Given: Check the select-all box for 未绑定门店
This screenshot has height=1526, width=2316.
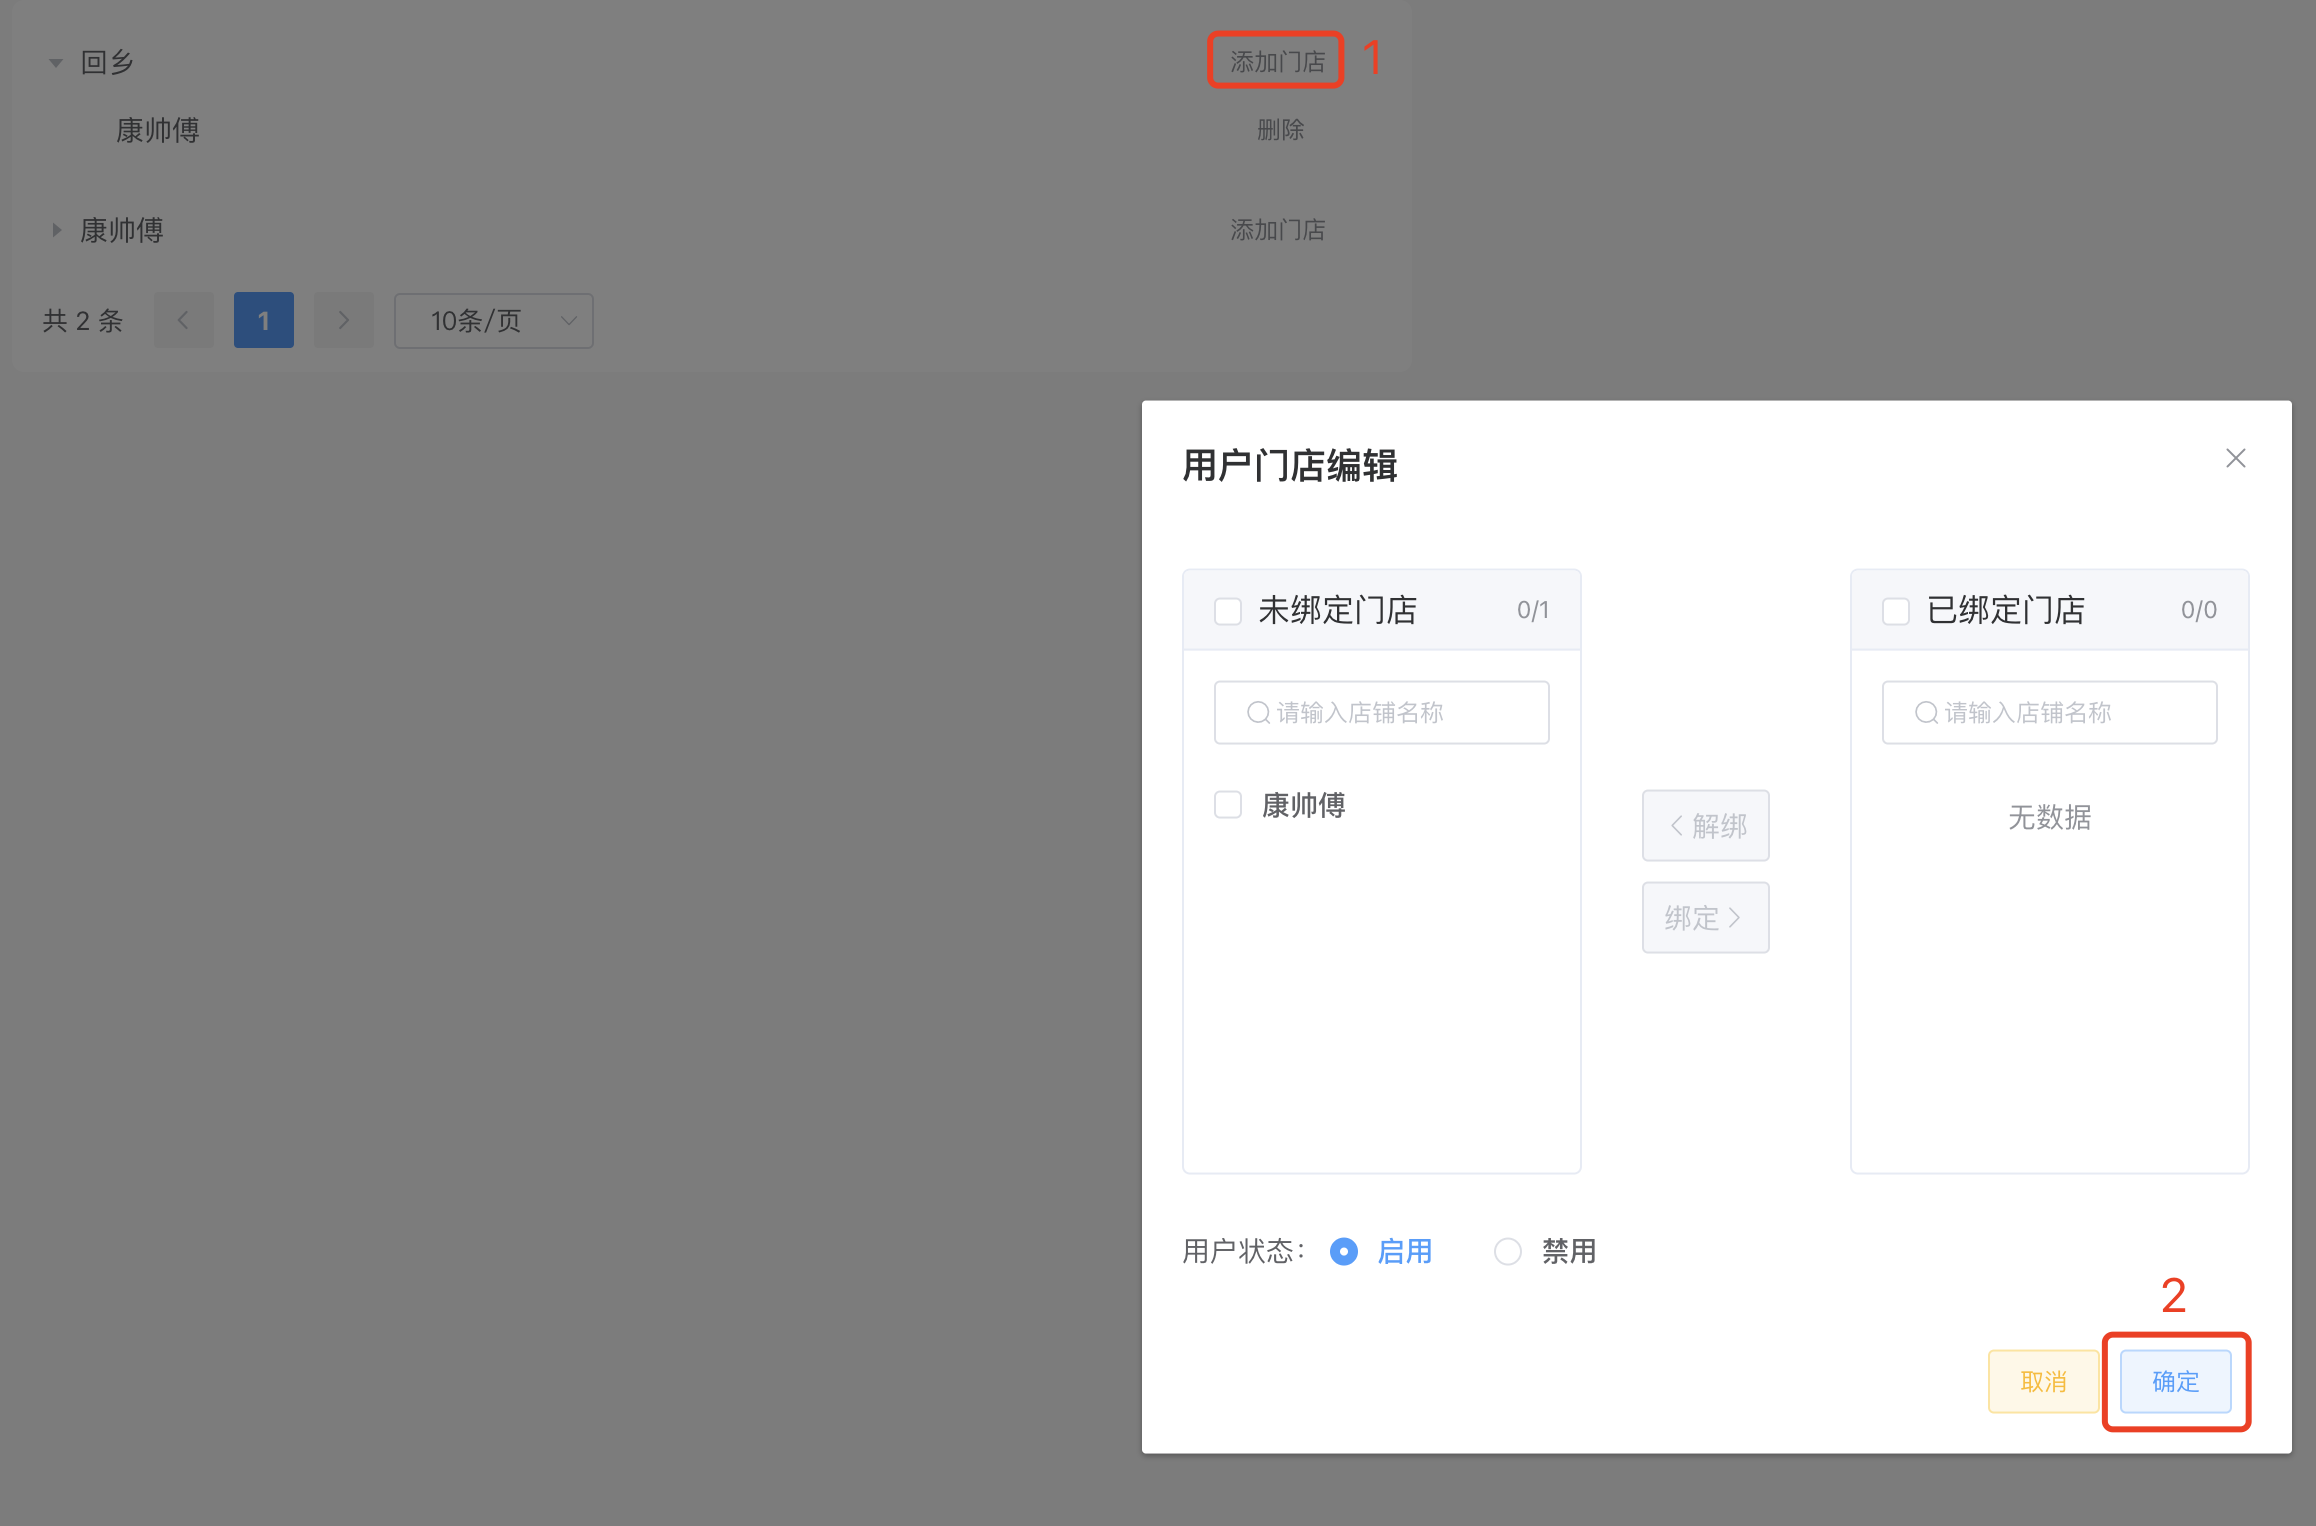Looking at the screenshot, I should 1228,610.
